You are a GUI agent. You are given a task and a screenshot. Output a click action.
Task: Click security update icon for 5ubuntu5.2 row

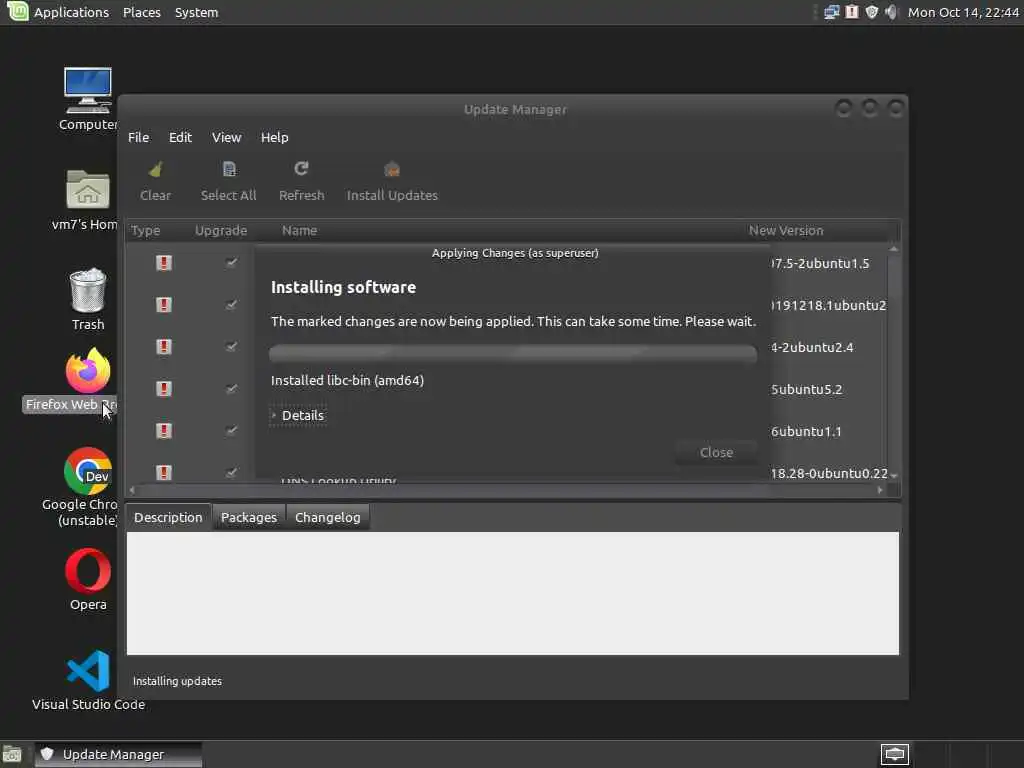(163, 389)
